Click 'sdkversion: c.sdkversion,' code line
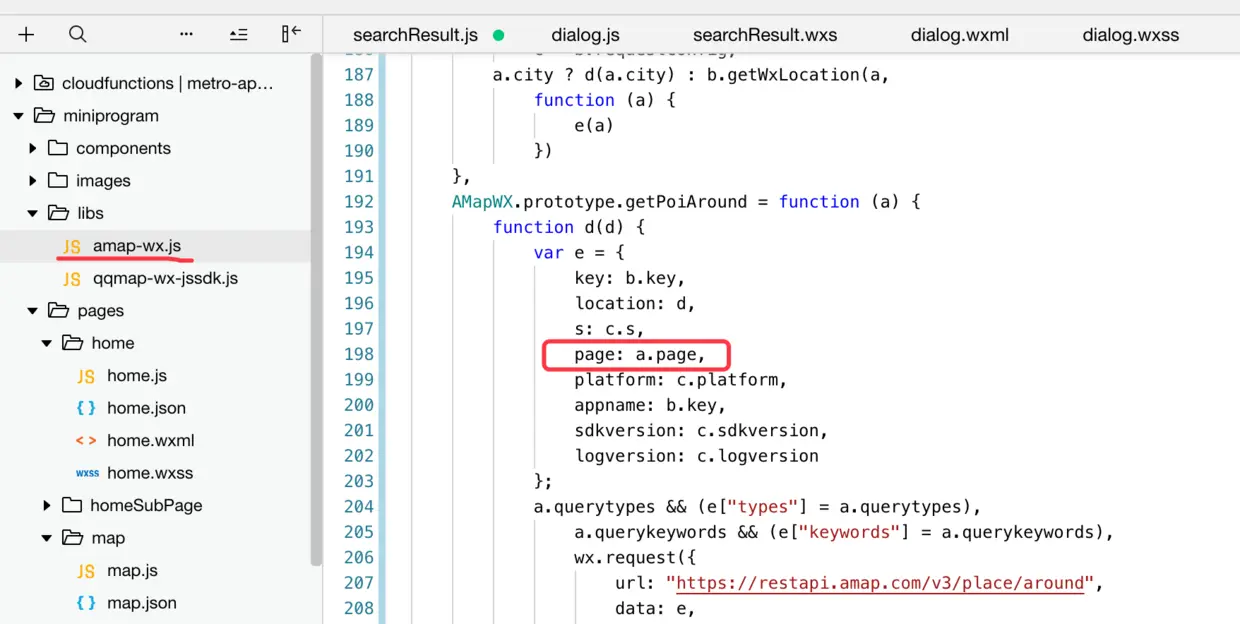 coord(701,431)
